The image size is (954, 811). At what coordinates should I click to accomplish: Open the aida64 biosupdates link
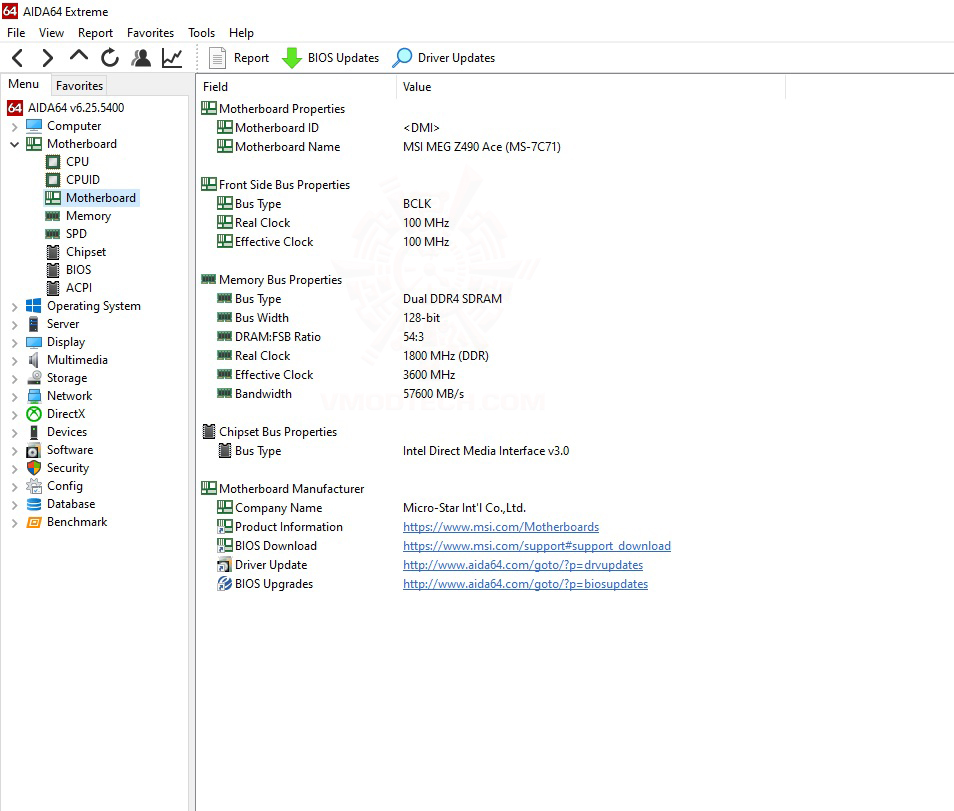coord(525,584)
